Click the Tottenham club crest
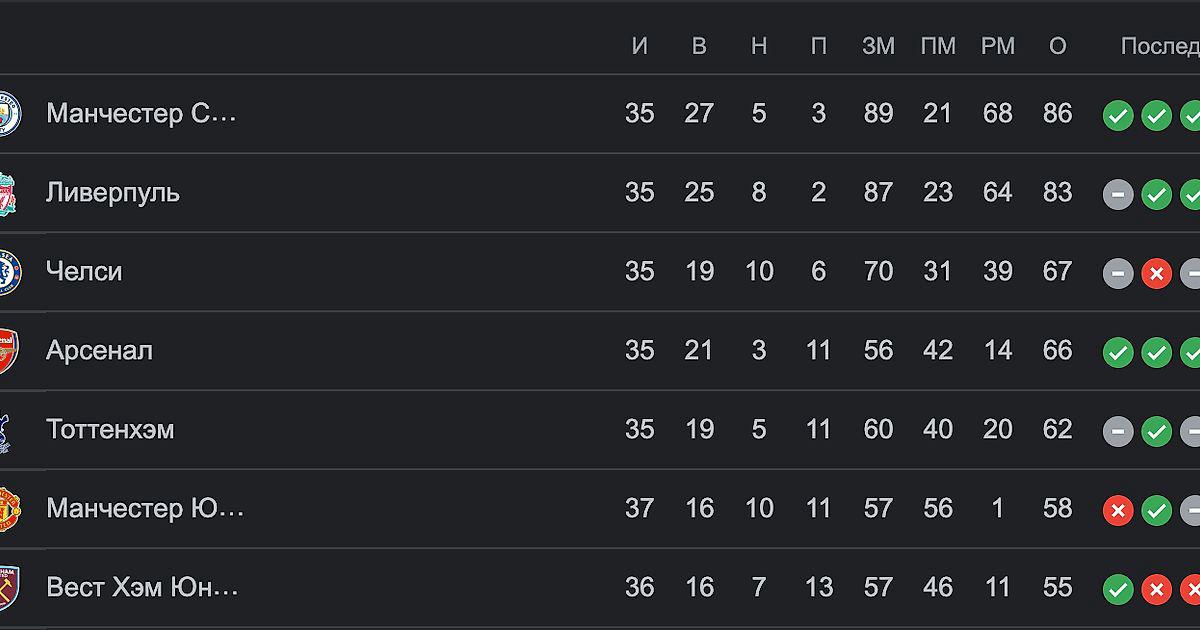 point(6,430)
